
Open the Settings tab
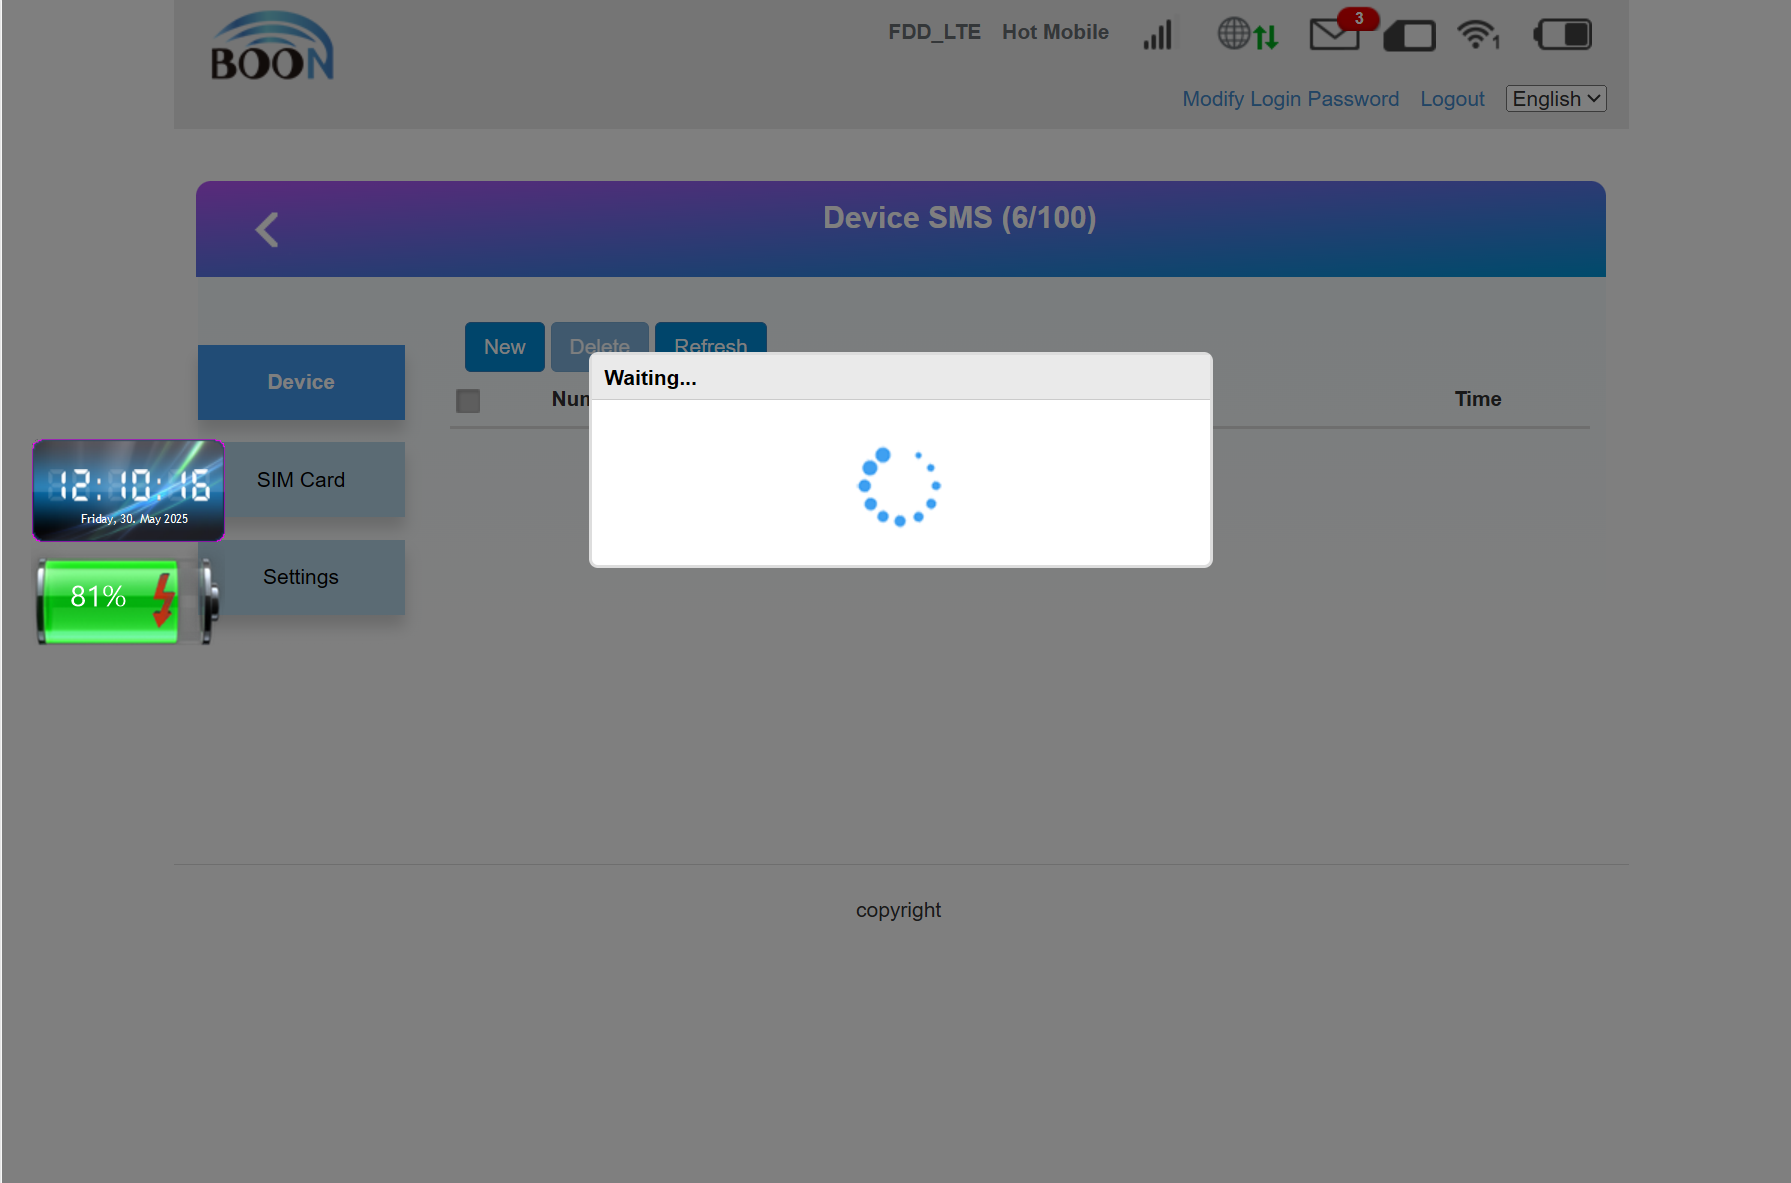(x=301, y=577)
